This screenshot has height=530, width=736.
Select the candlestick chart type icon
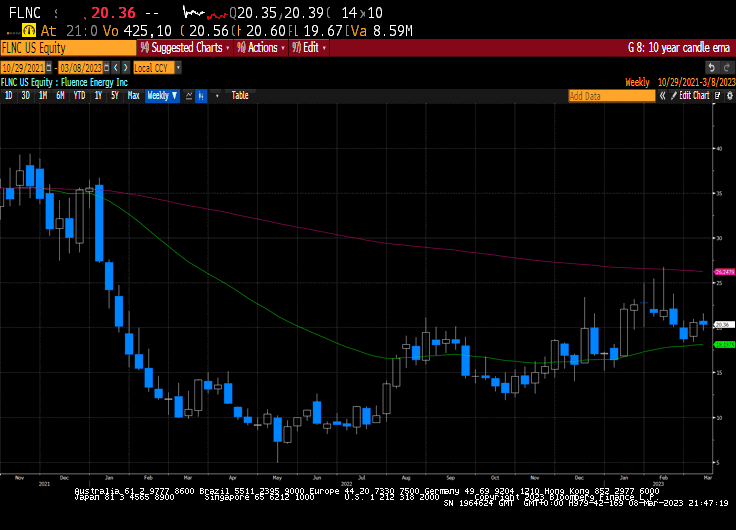pyautogui.click(x=201, y=96)
